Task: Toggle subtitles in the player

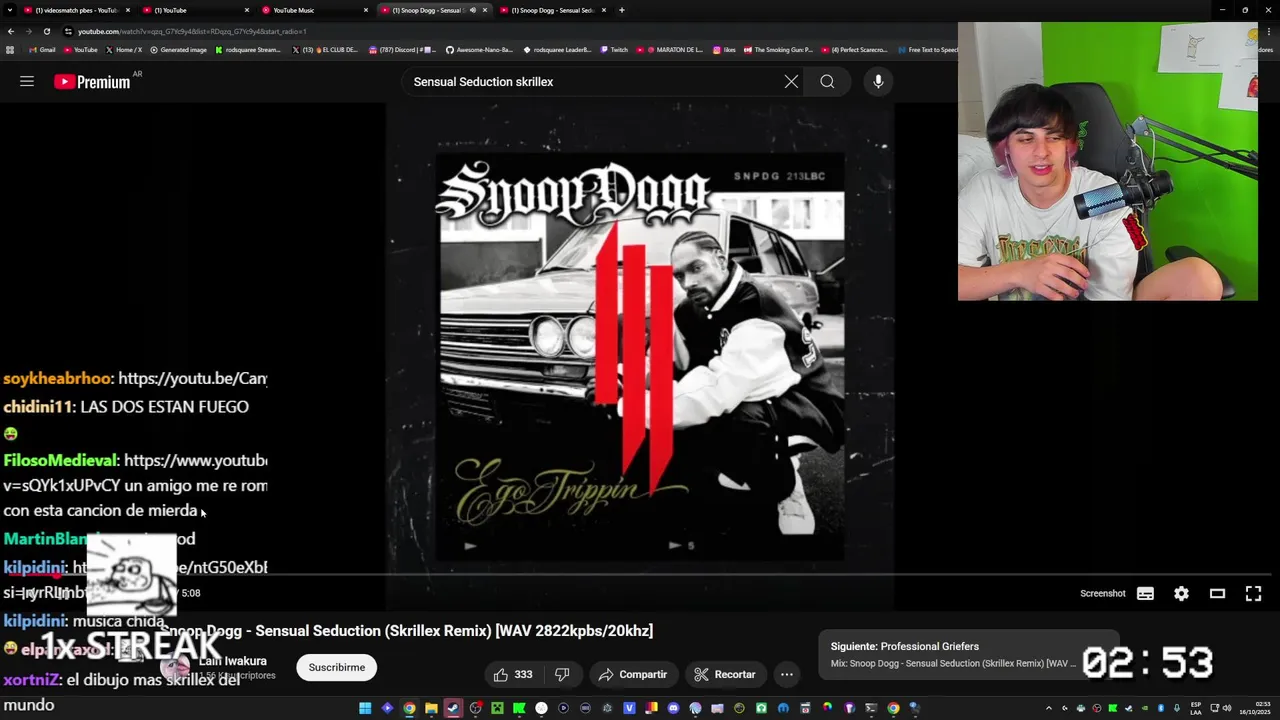Action: pyautogui.click(x=1145, y=594)
